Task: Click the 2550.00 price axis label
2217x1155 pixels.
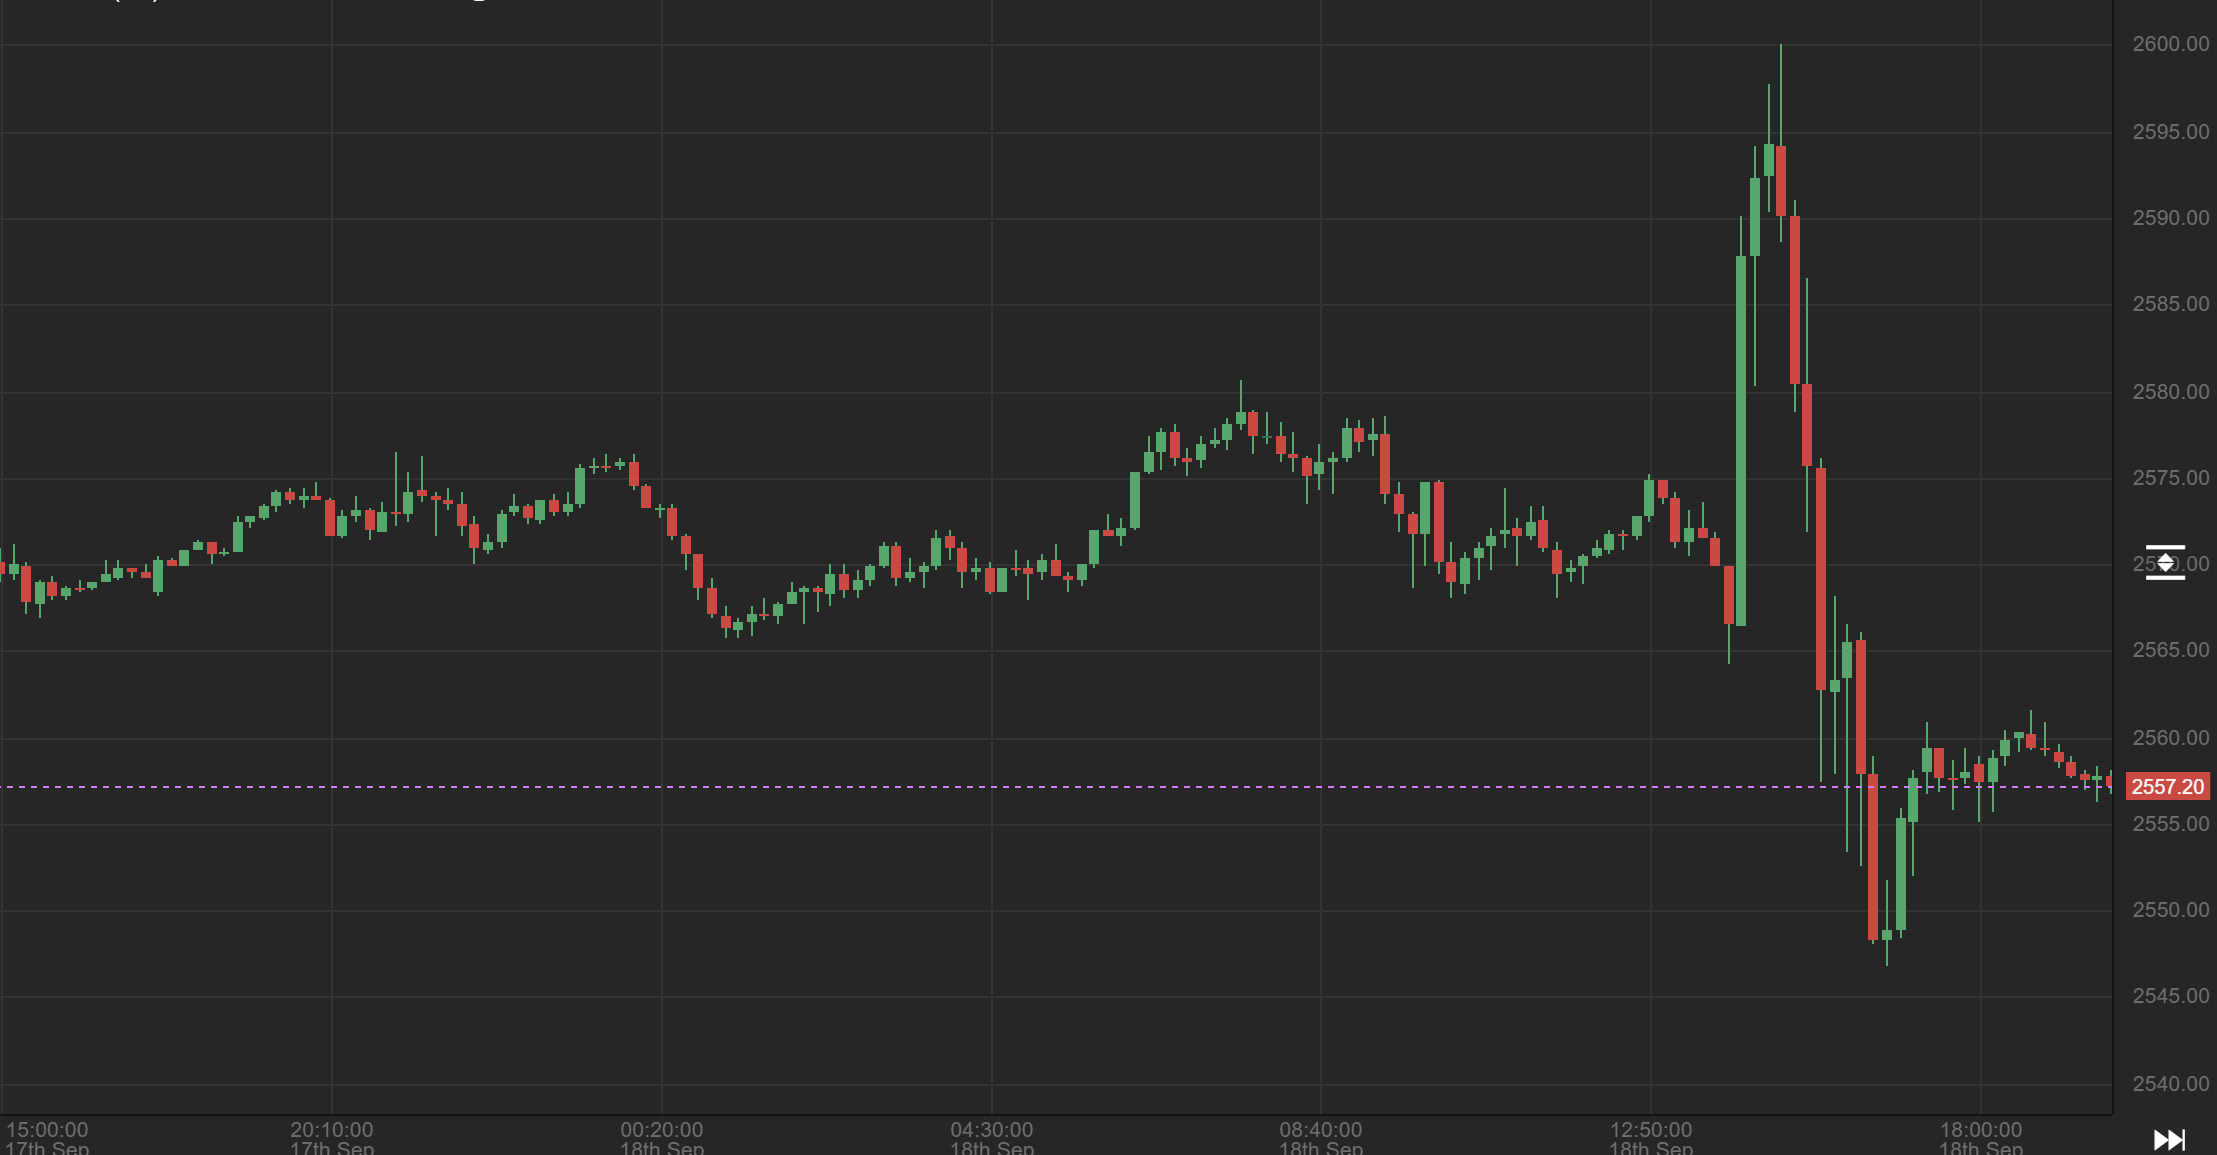Action: 2170,910
